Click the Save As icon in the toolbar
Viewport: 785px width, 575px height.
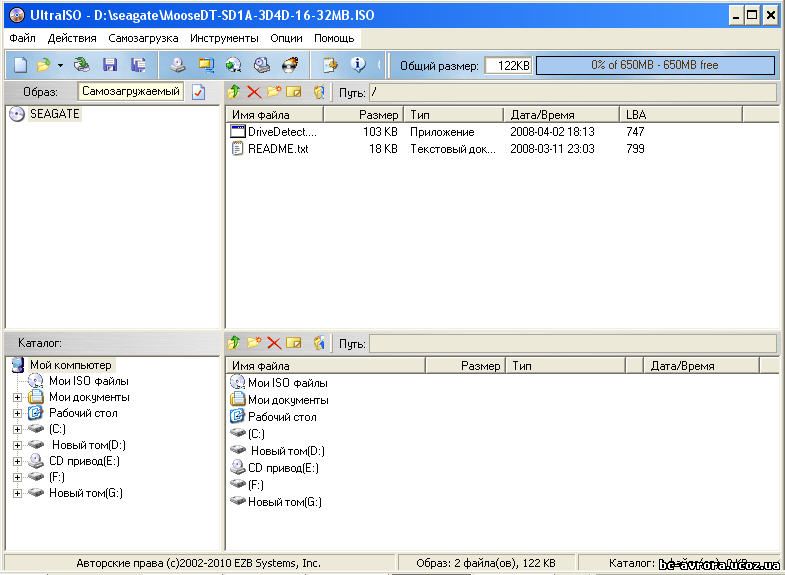(x=138, y=65)
